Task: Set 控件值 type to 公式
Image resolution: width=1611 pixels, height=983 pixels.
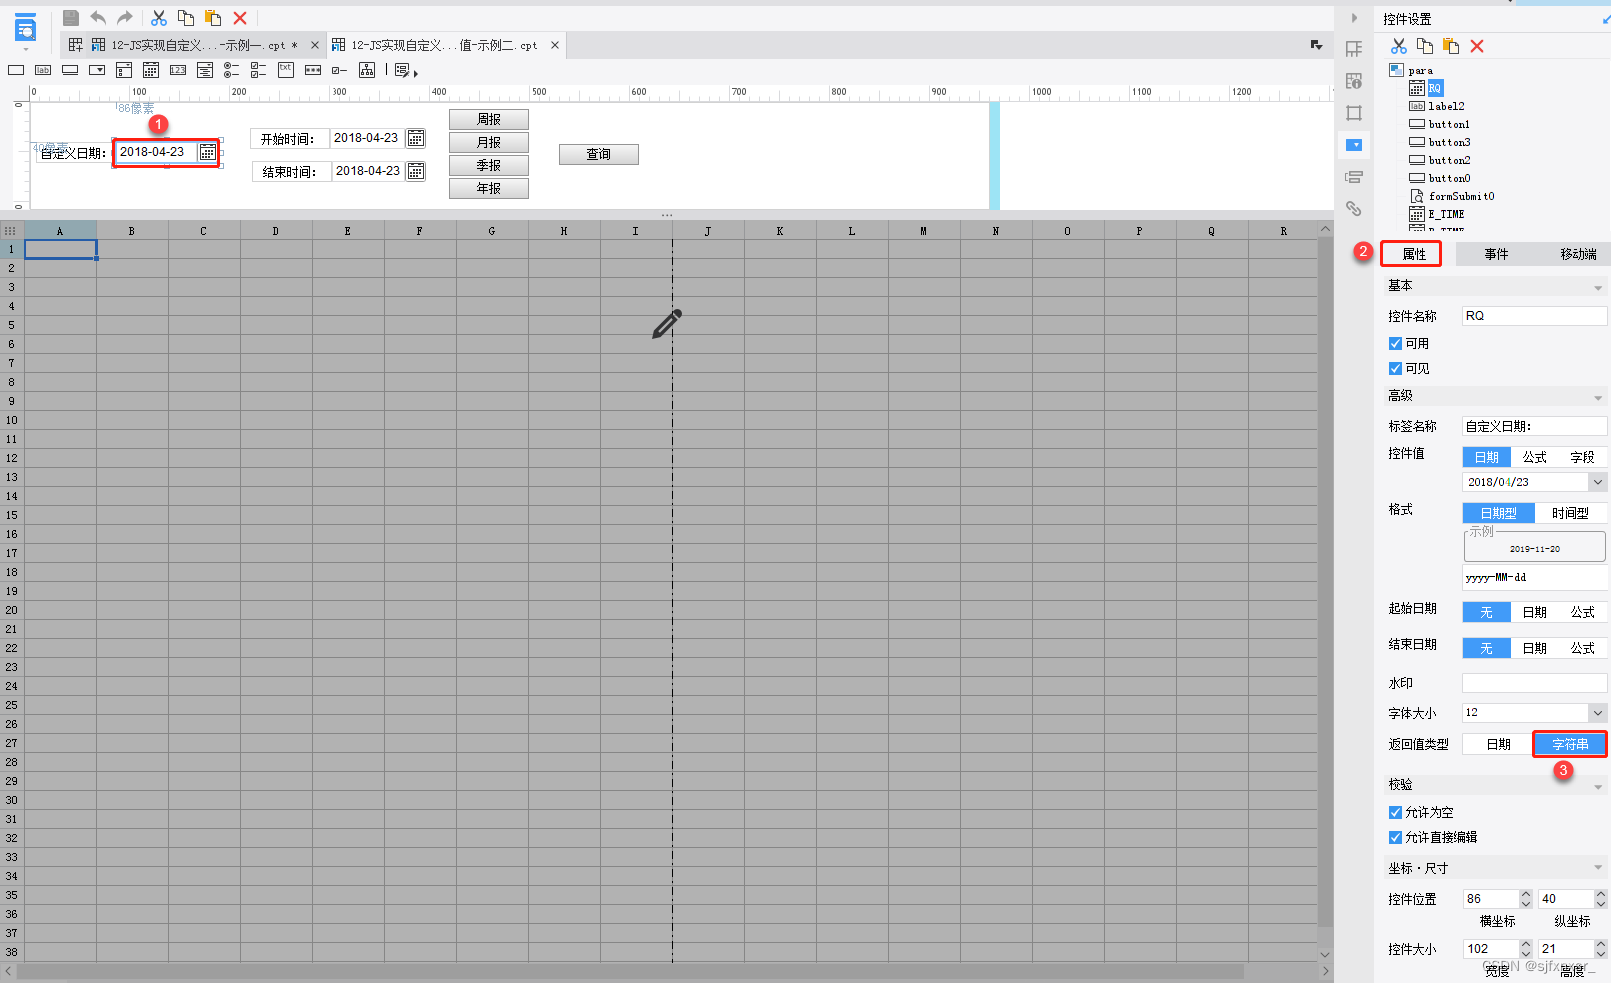Action: (x=1534, y=457)
